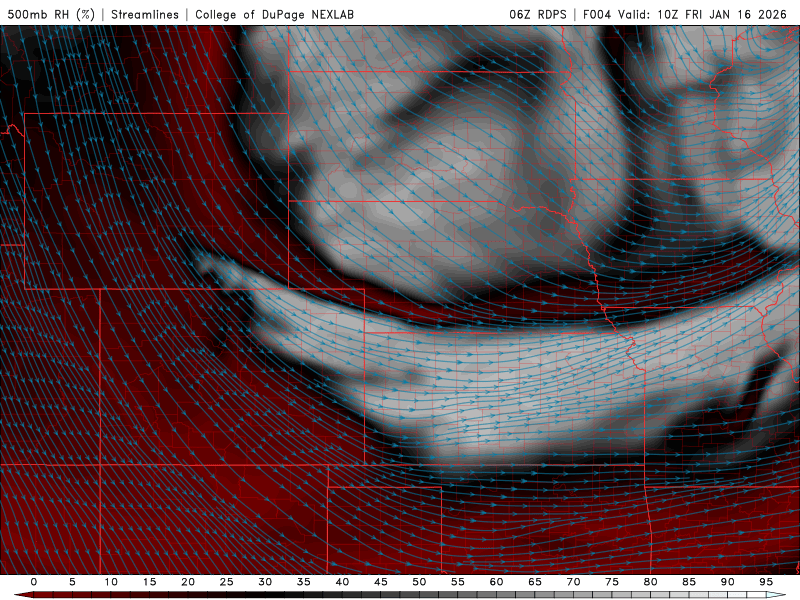The image size is (800, 600).
Task: Click "College of DuPage NEXLAB" header text
Action: [274, 14]
